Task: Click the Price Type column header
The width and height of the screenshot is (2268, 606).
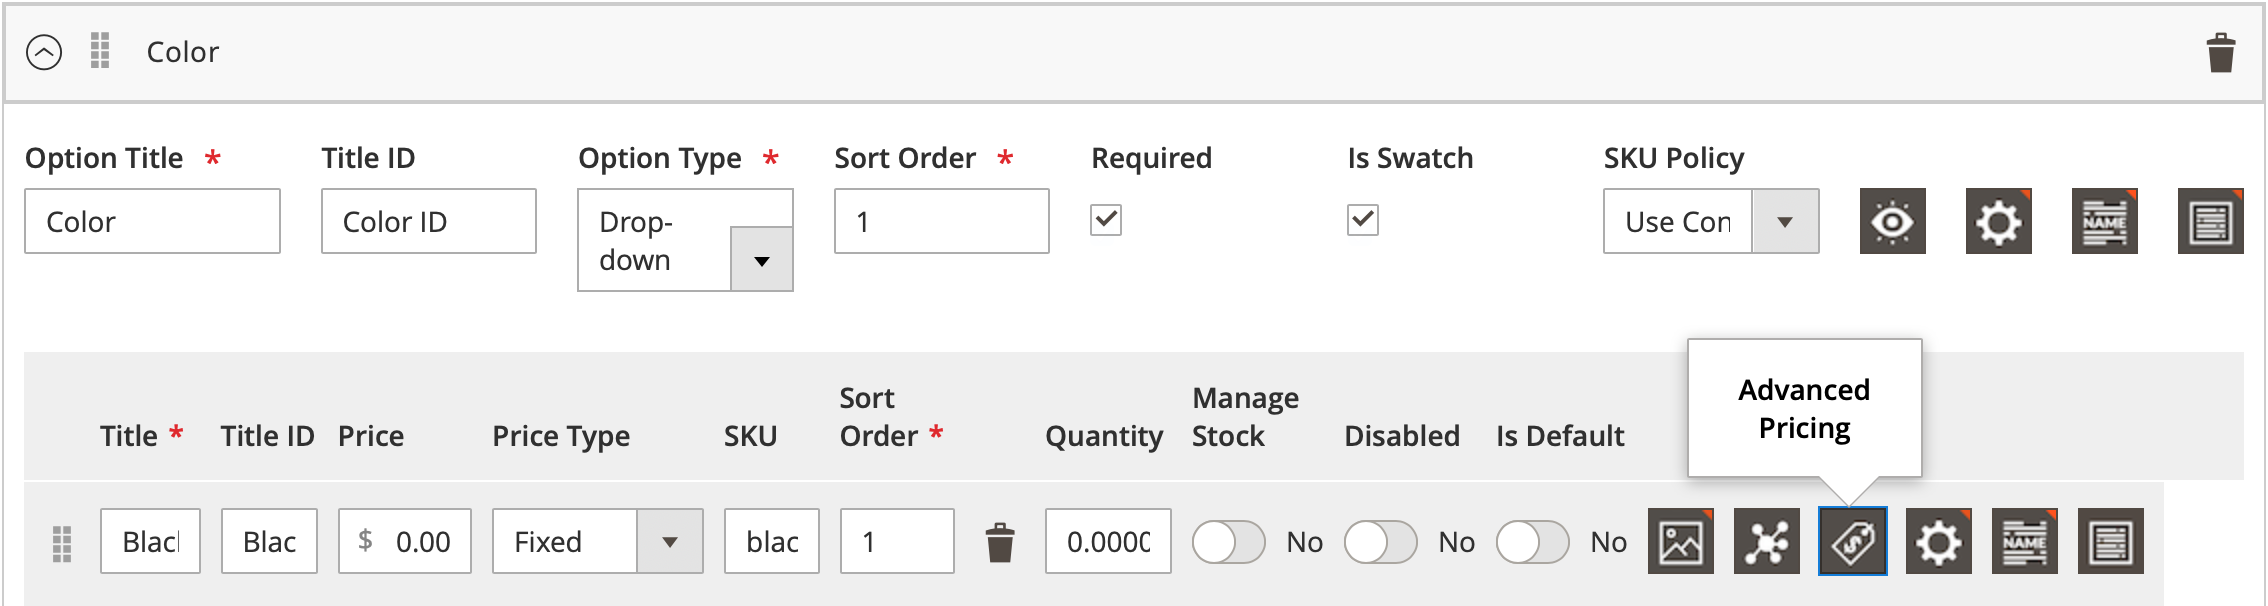Action: [561, 436]
